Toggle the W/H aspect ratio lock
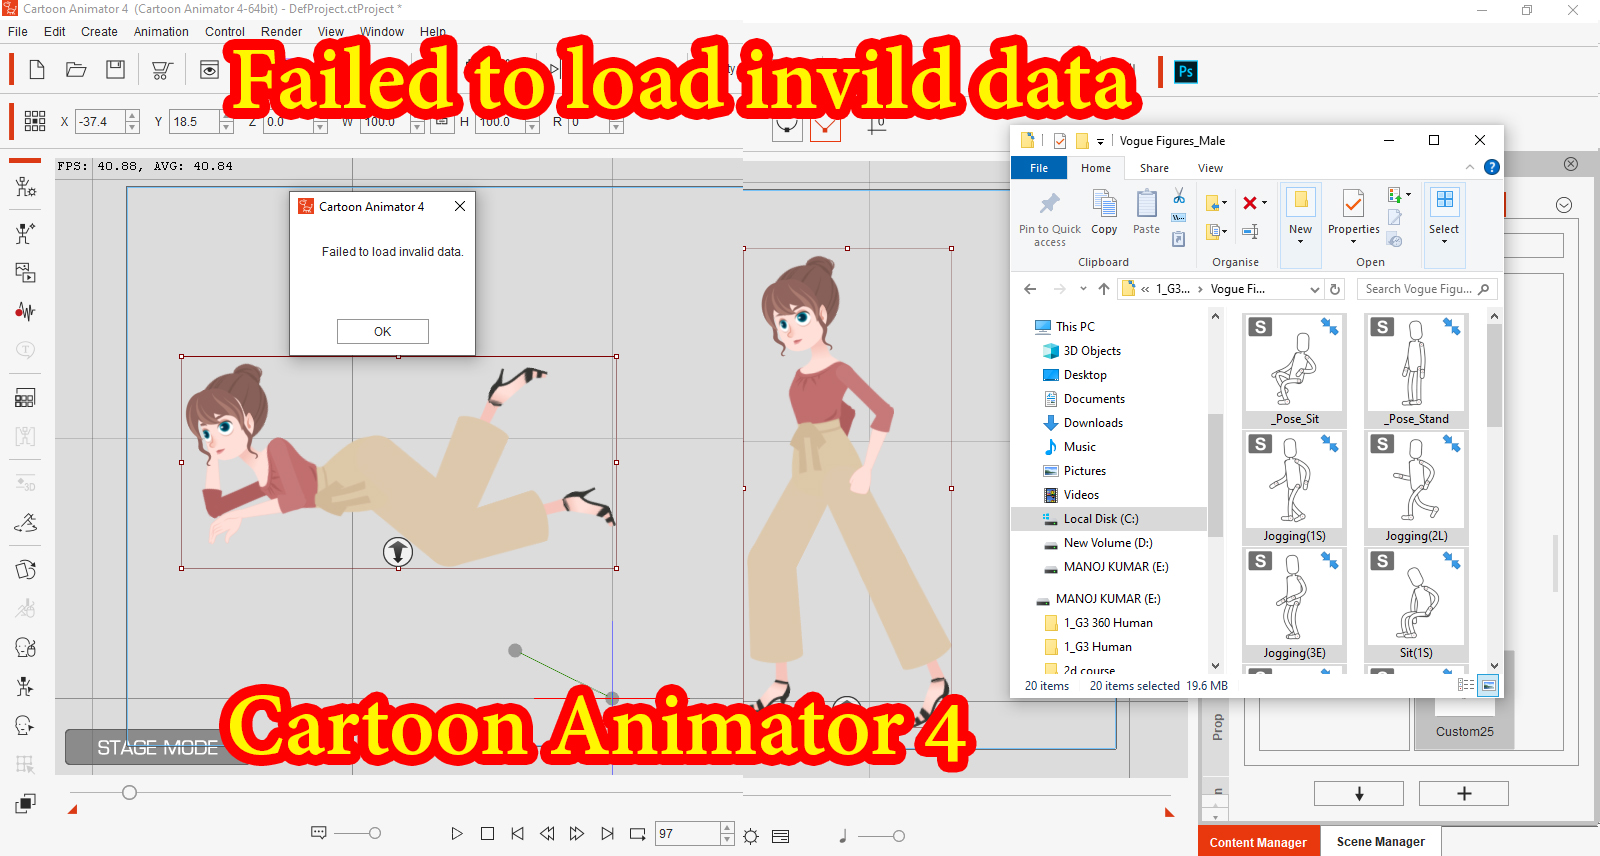 pos(441,122)
